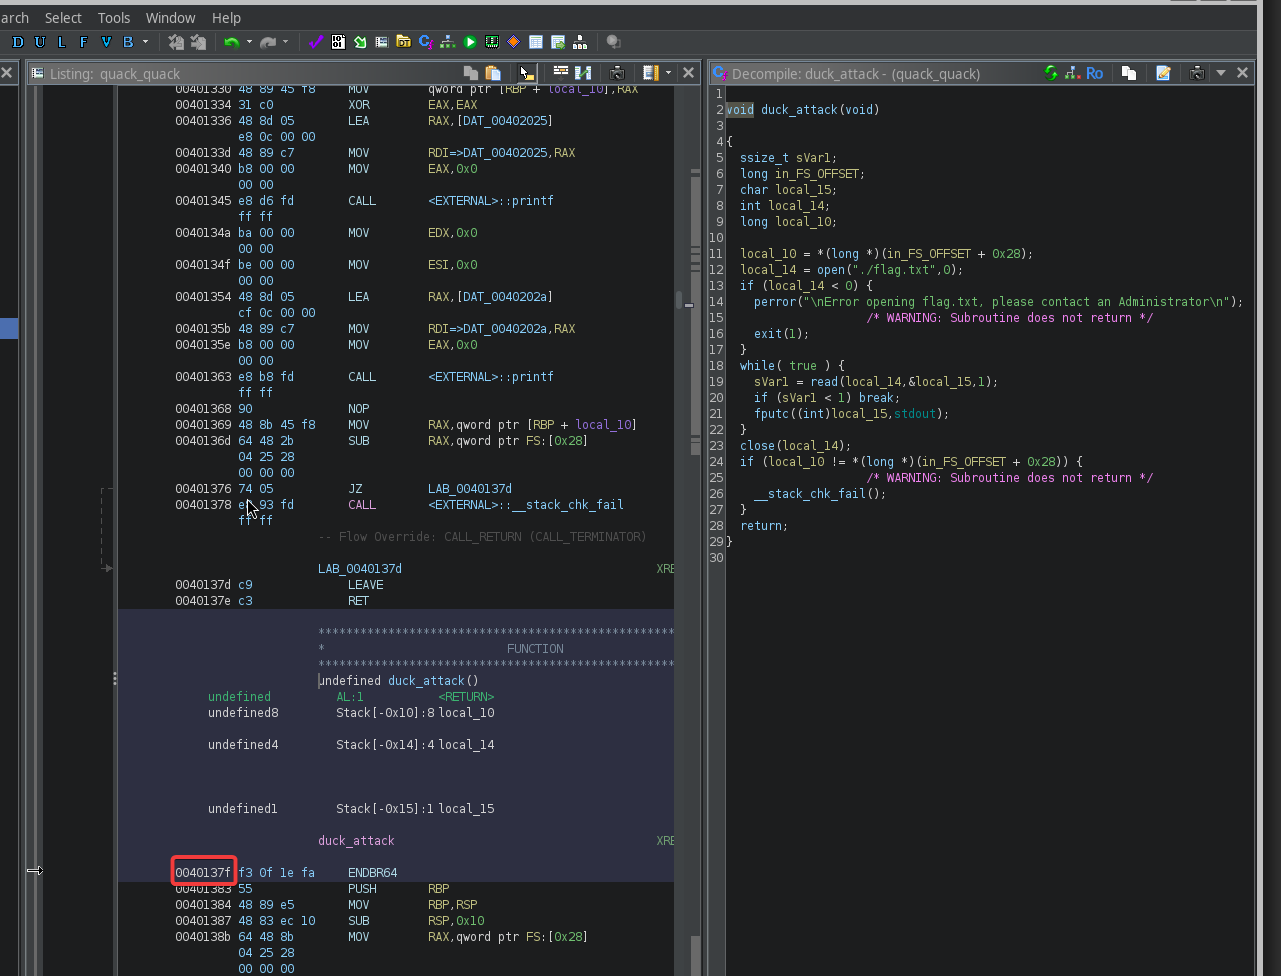
Task: Open Bookmarks via the purple checkmark icon
Action: (316, 42)
